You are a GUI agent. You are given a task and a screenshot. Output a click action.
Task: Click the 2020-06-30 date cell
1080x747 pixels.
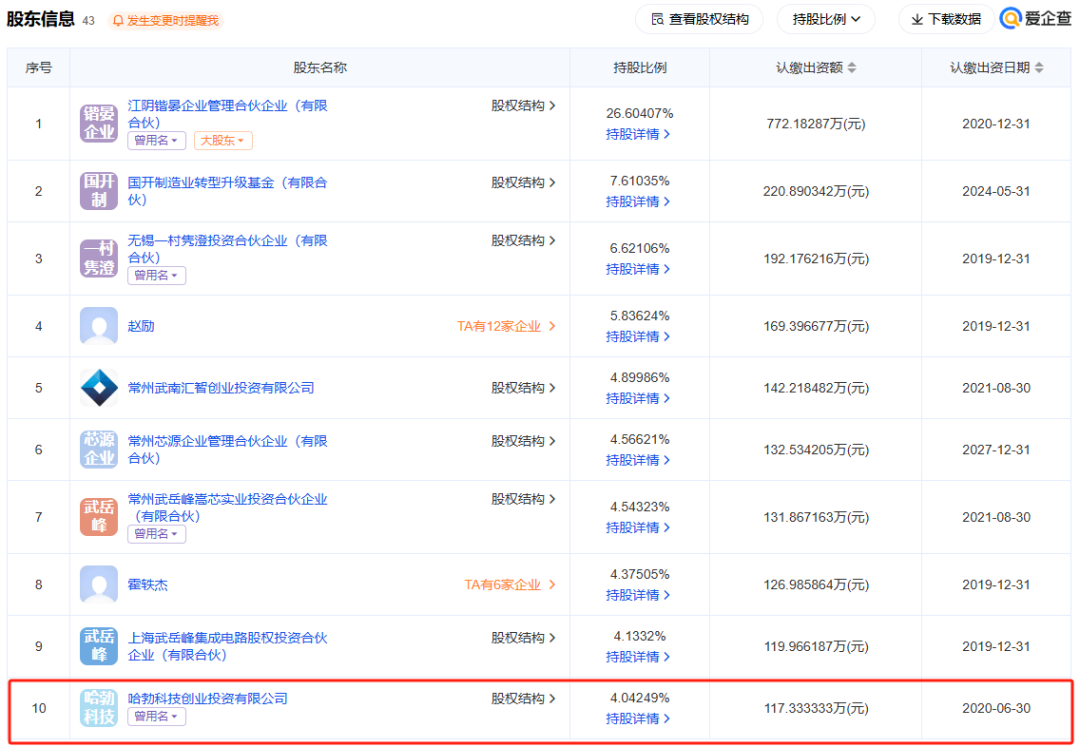(996, 708)
